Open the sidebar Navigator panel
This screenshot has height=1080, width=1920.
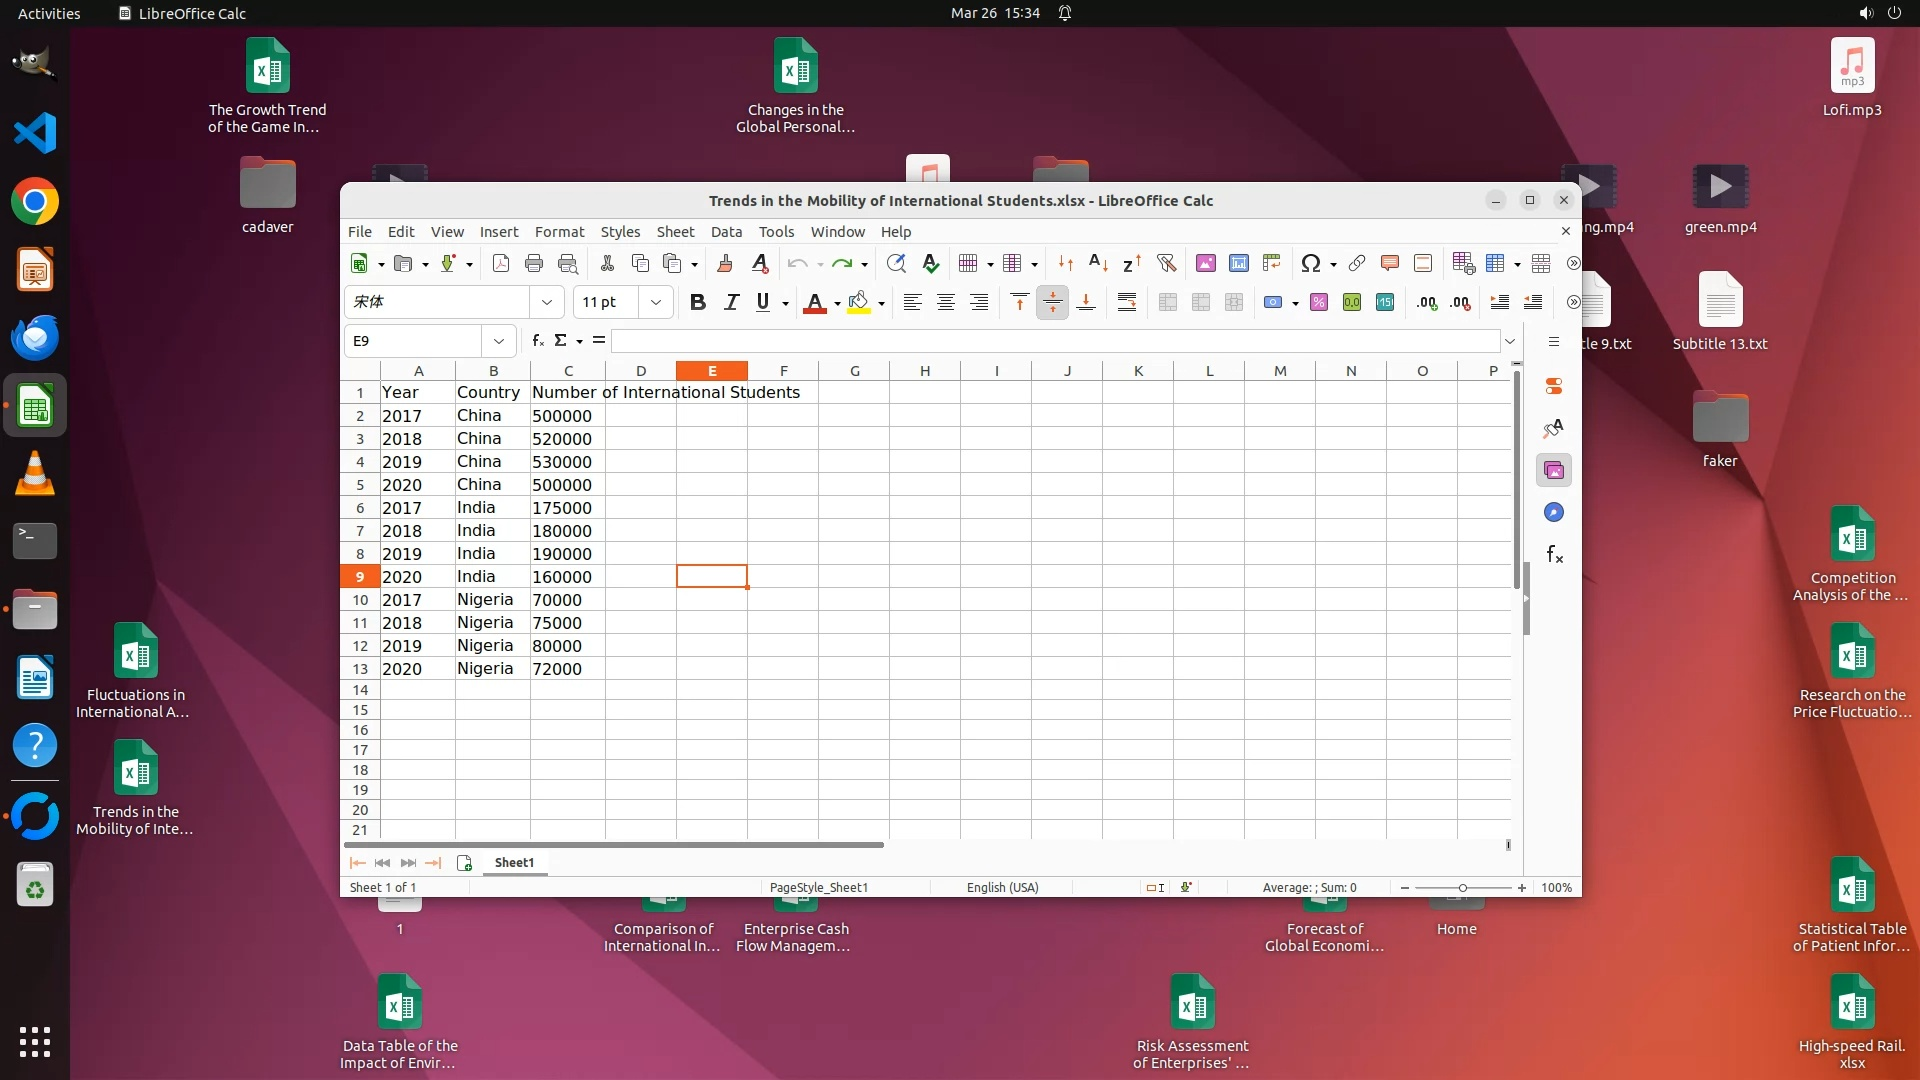1553,512
